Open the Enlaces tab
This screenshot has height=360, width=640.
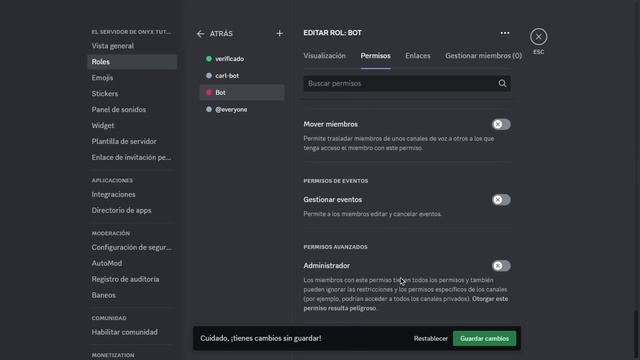[x=418, y=56]
